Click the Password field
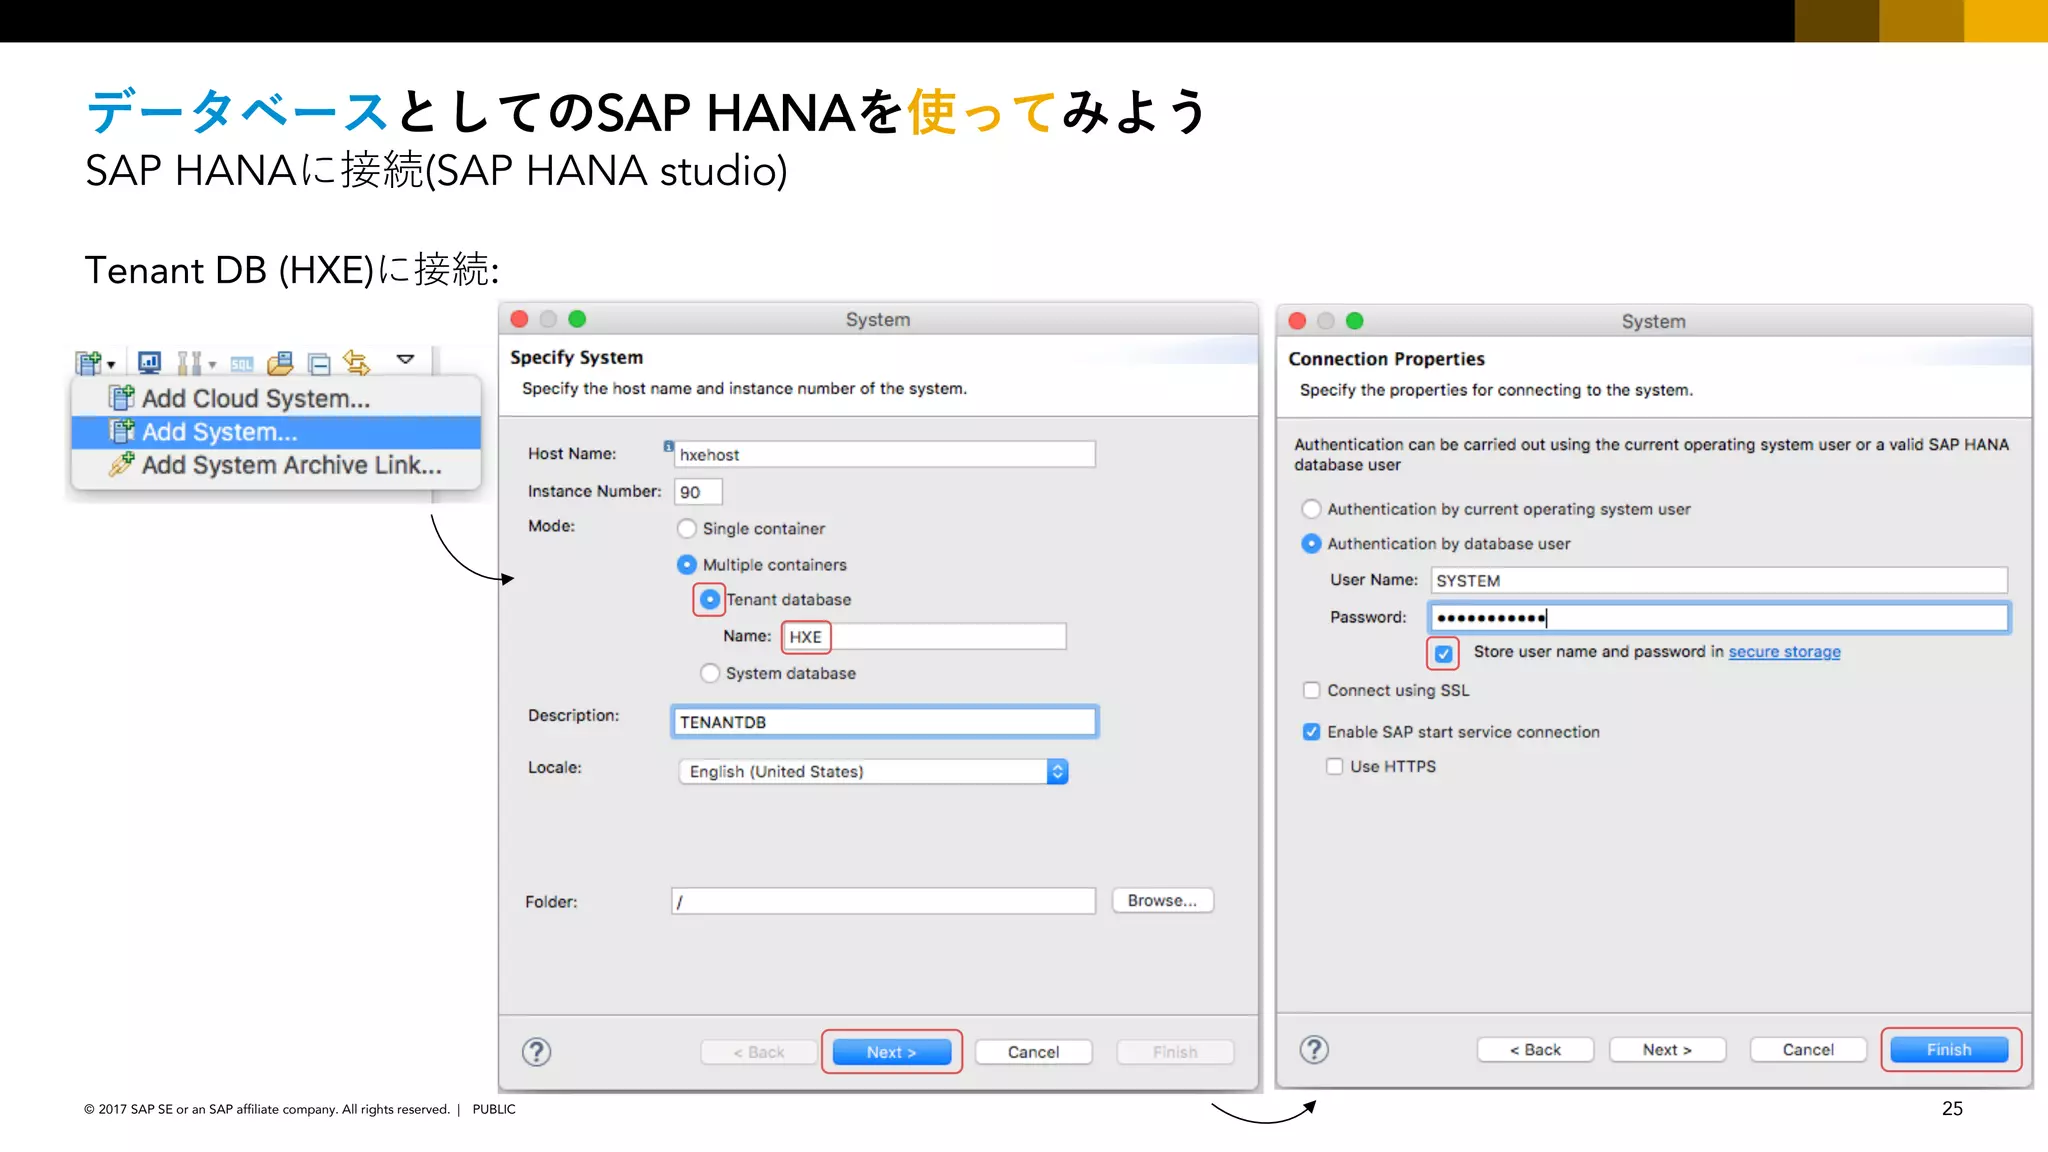Image resolution: width=2048 pixels, height=1152 pixels. point(1718,618)
